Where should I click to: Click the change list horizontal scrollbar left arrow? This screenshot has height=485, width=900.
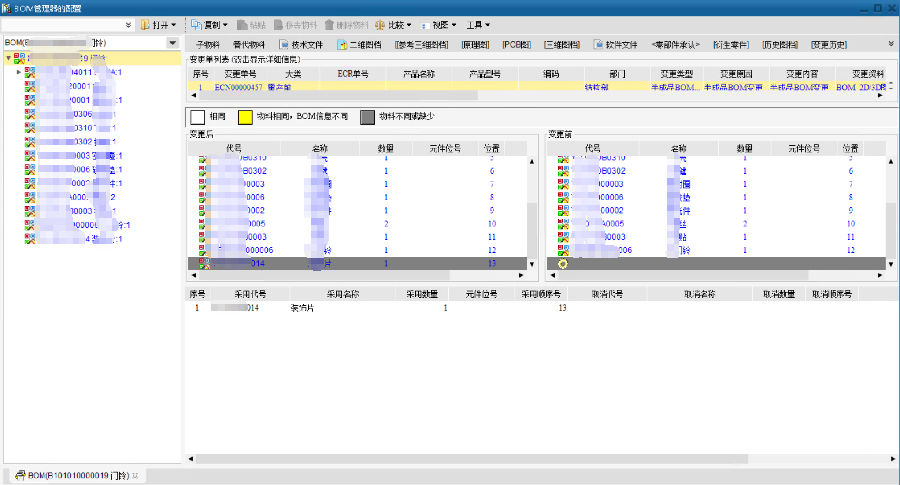click(193, 95)
